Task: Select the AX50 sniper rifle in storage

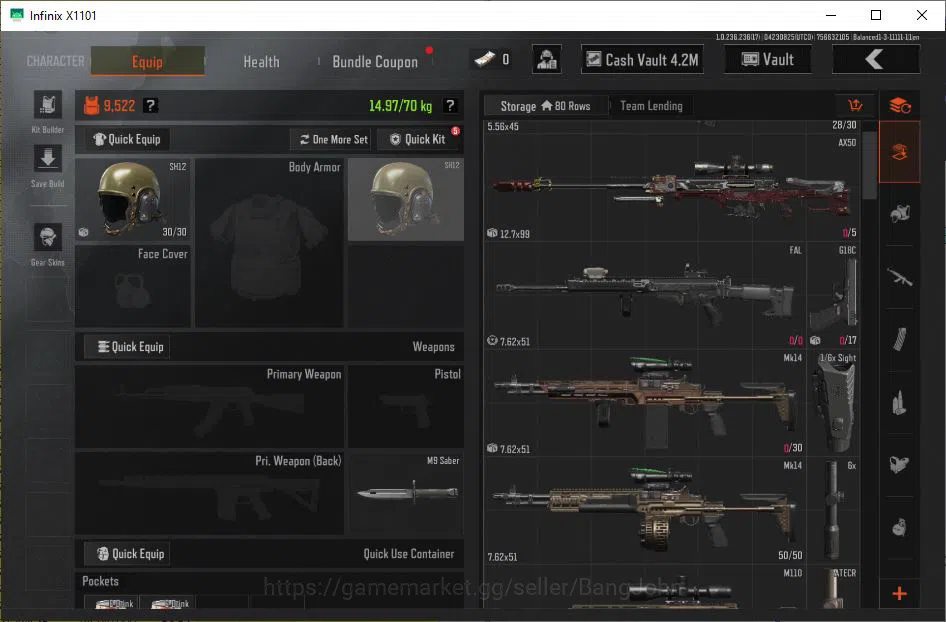Action: coord(672,186)
